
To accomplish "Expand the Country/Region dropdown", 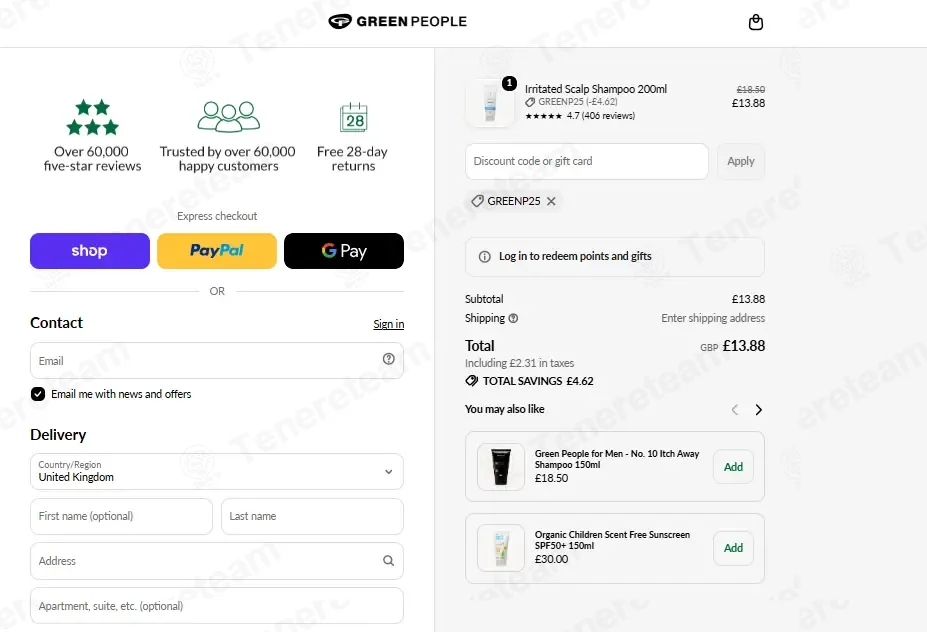I will click(x=217, y=472).
